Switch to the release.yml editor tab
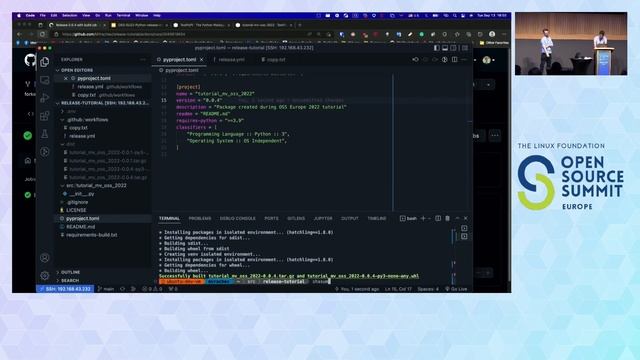Screen dimensions: 640x360 [231, 60]
